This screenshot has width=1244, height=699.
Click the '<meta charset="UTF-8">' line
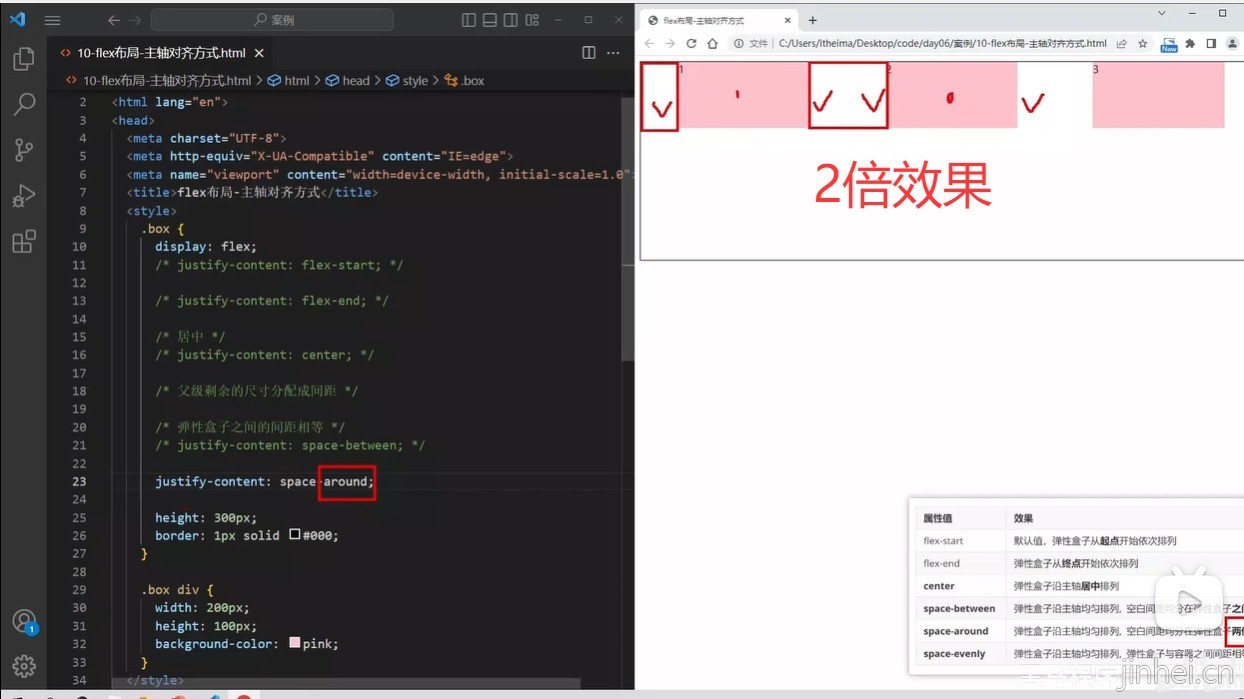[207, 138]
